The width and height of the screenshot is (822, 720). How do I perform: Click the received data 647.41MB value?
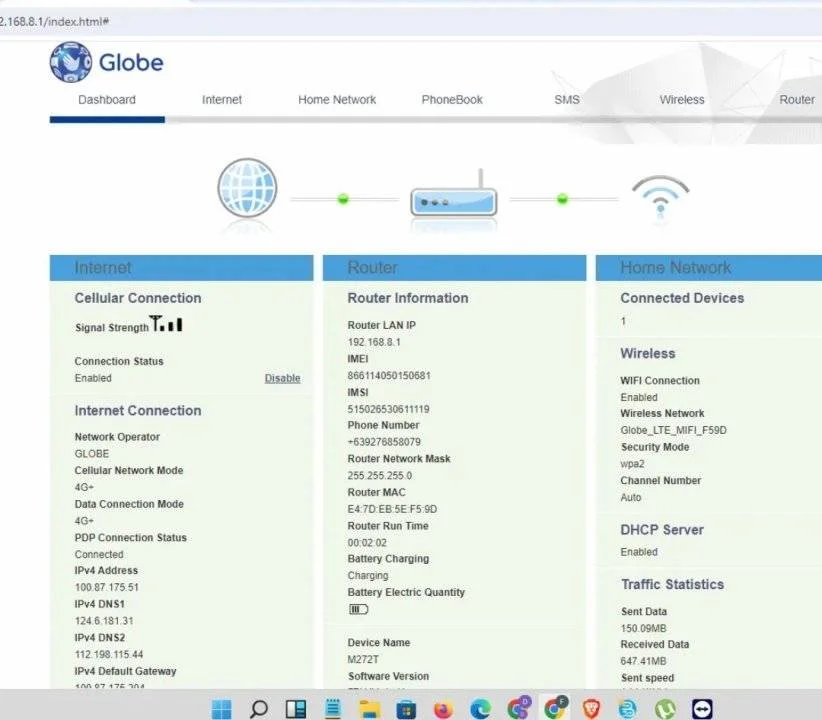pos(643,661)
